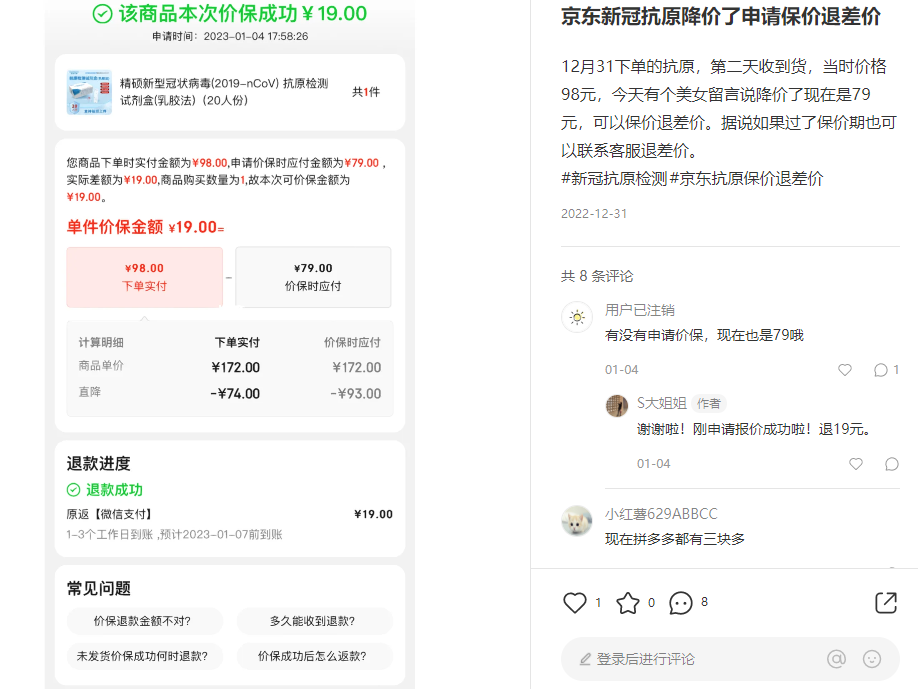Open S大姐姐's profile avatar

point(616,406)
